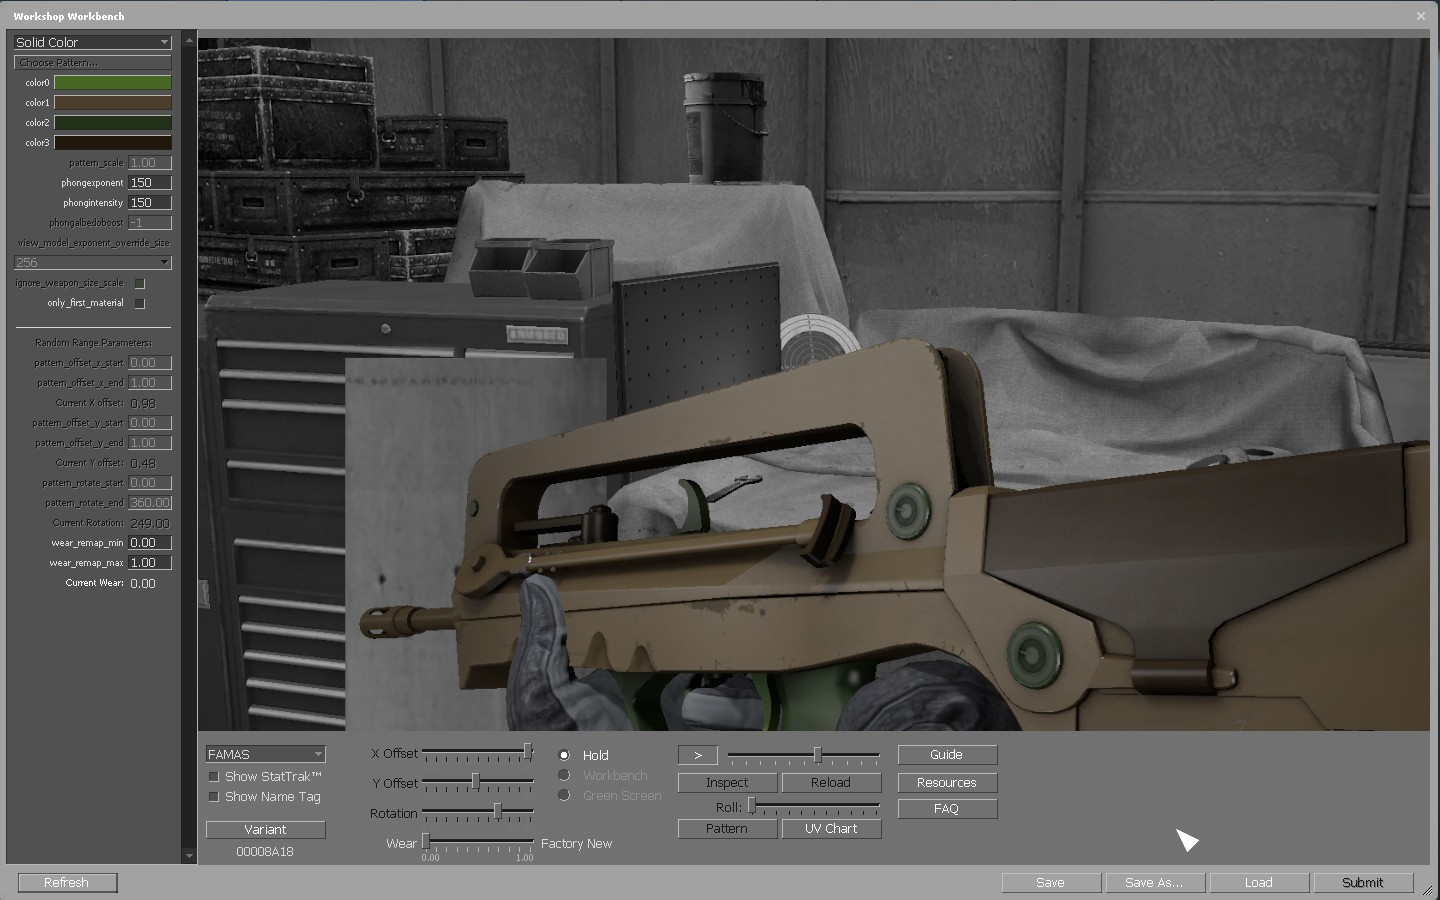Open the Resources page
Image resolution: width=1440 pixels, height=900 pixels.
[947, 783]
